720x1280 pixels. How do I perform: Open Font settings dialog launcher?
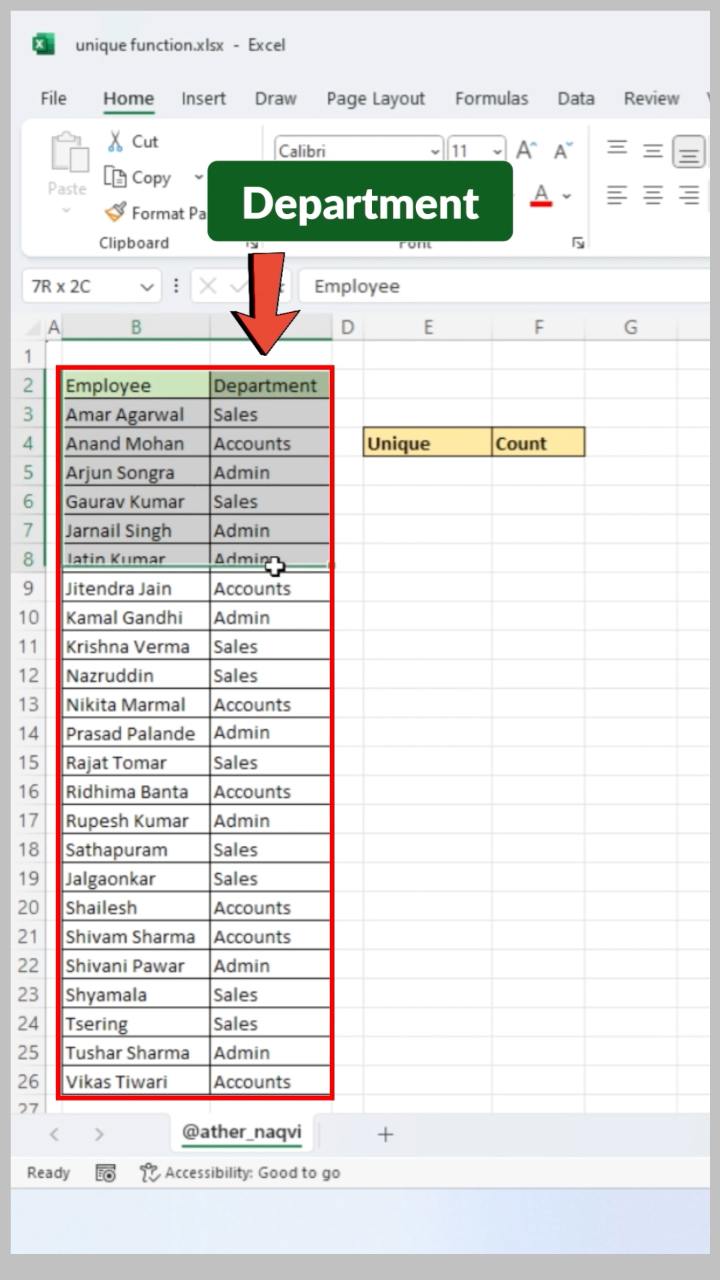(x=578, y=243)
